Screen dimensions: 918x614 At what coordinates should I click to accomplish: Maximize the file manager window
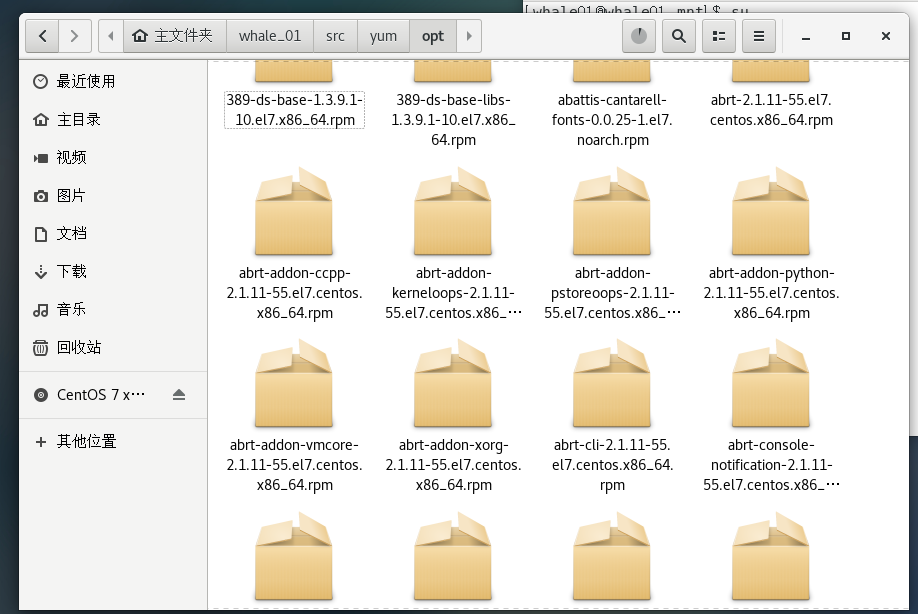845,36
